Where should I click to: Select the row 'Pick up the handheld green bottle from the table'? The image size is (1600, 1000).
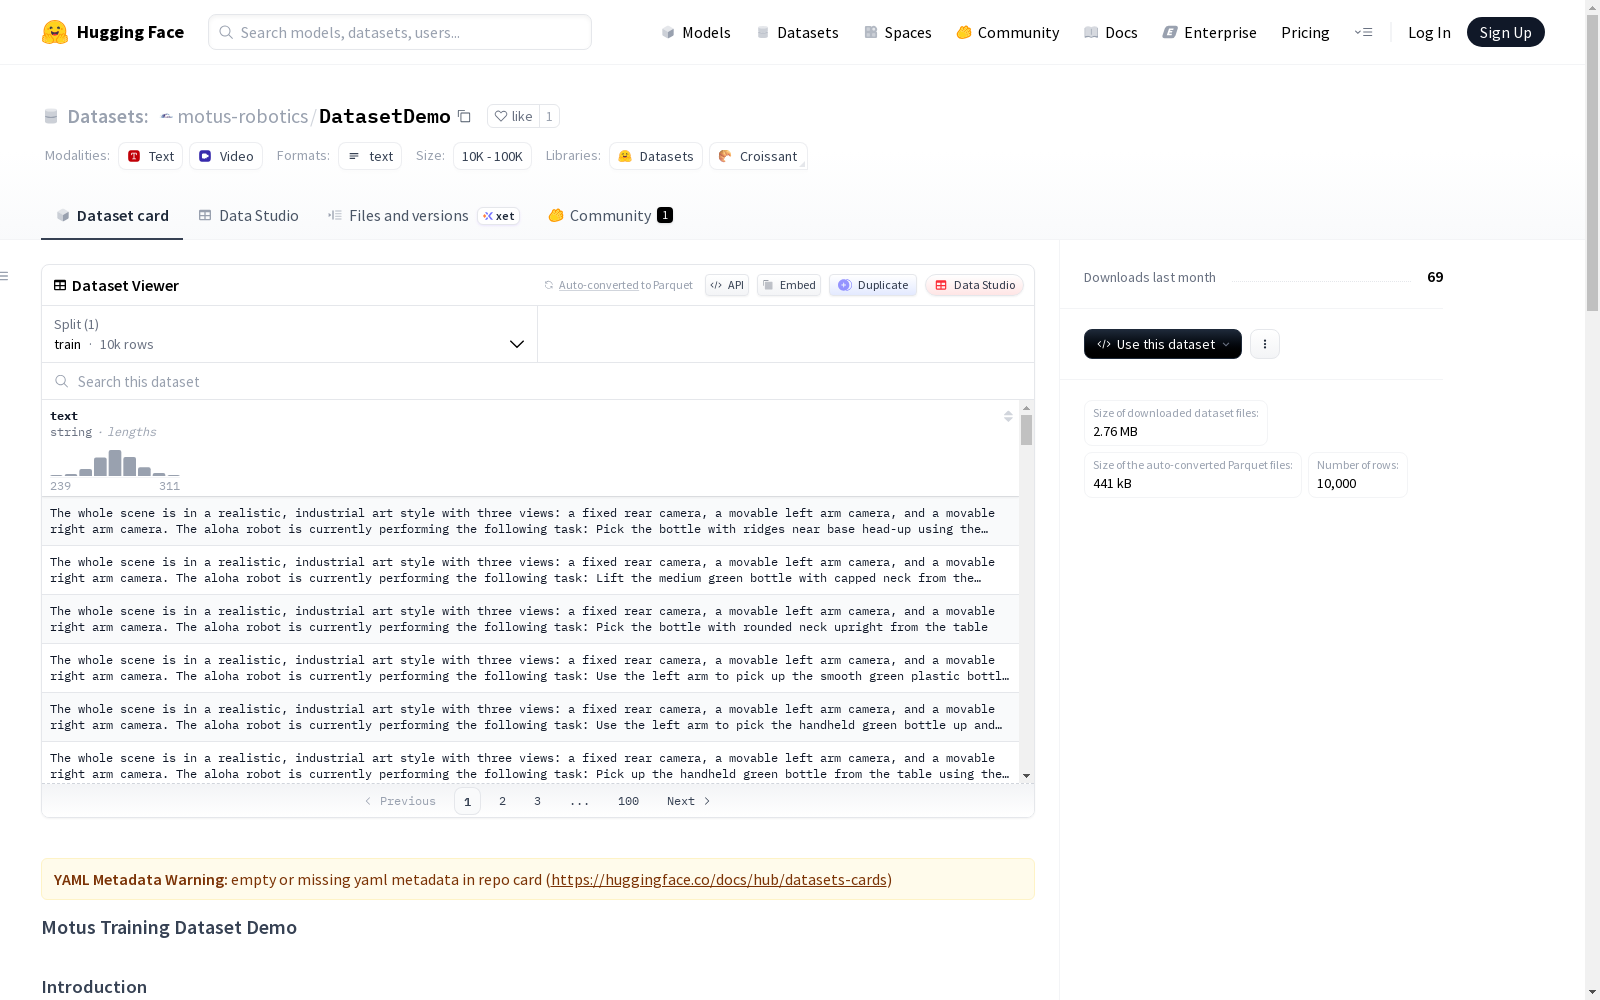(530, 764)
